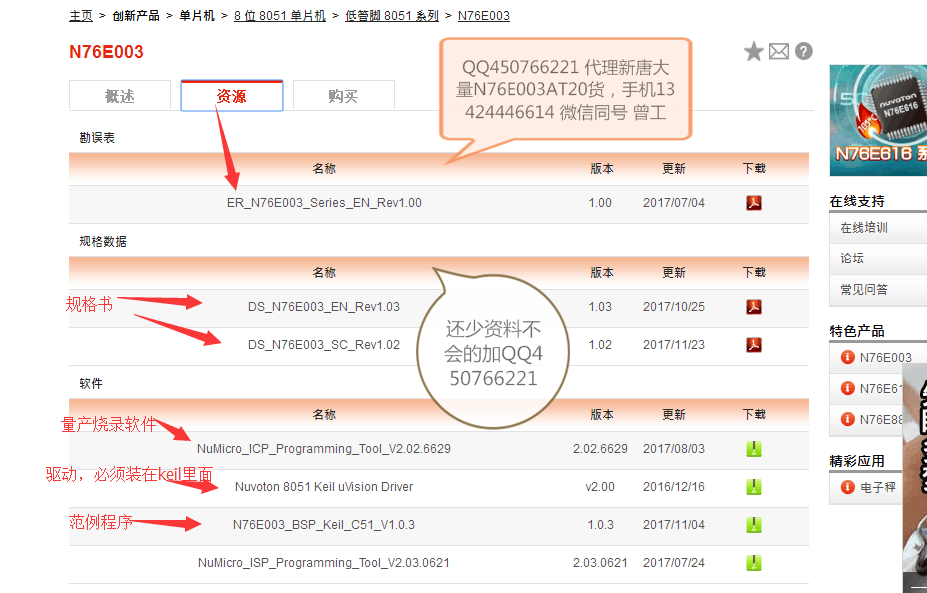Switch to the 概述 tab
Viewport: 927px width, 593px height.
[x=120, y=96]
